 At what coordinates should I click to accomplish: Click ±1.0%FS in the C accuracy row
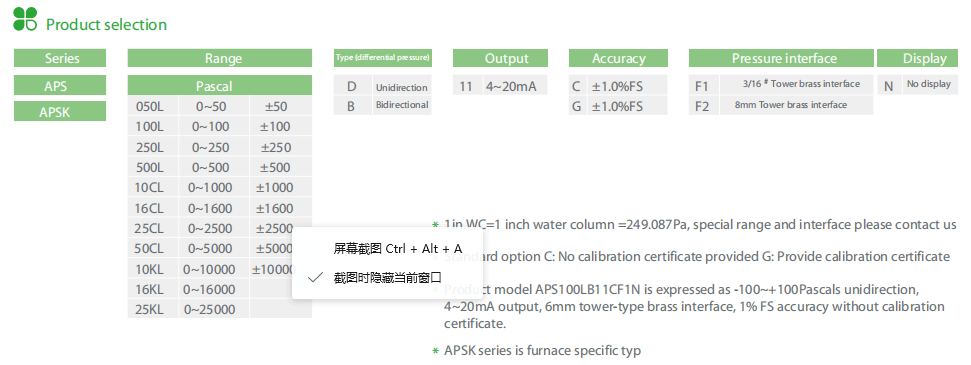[617, 86]
